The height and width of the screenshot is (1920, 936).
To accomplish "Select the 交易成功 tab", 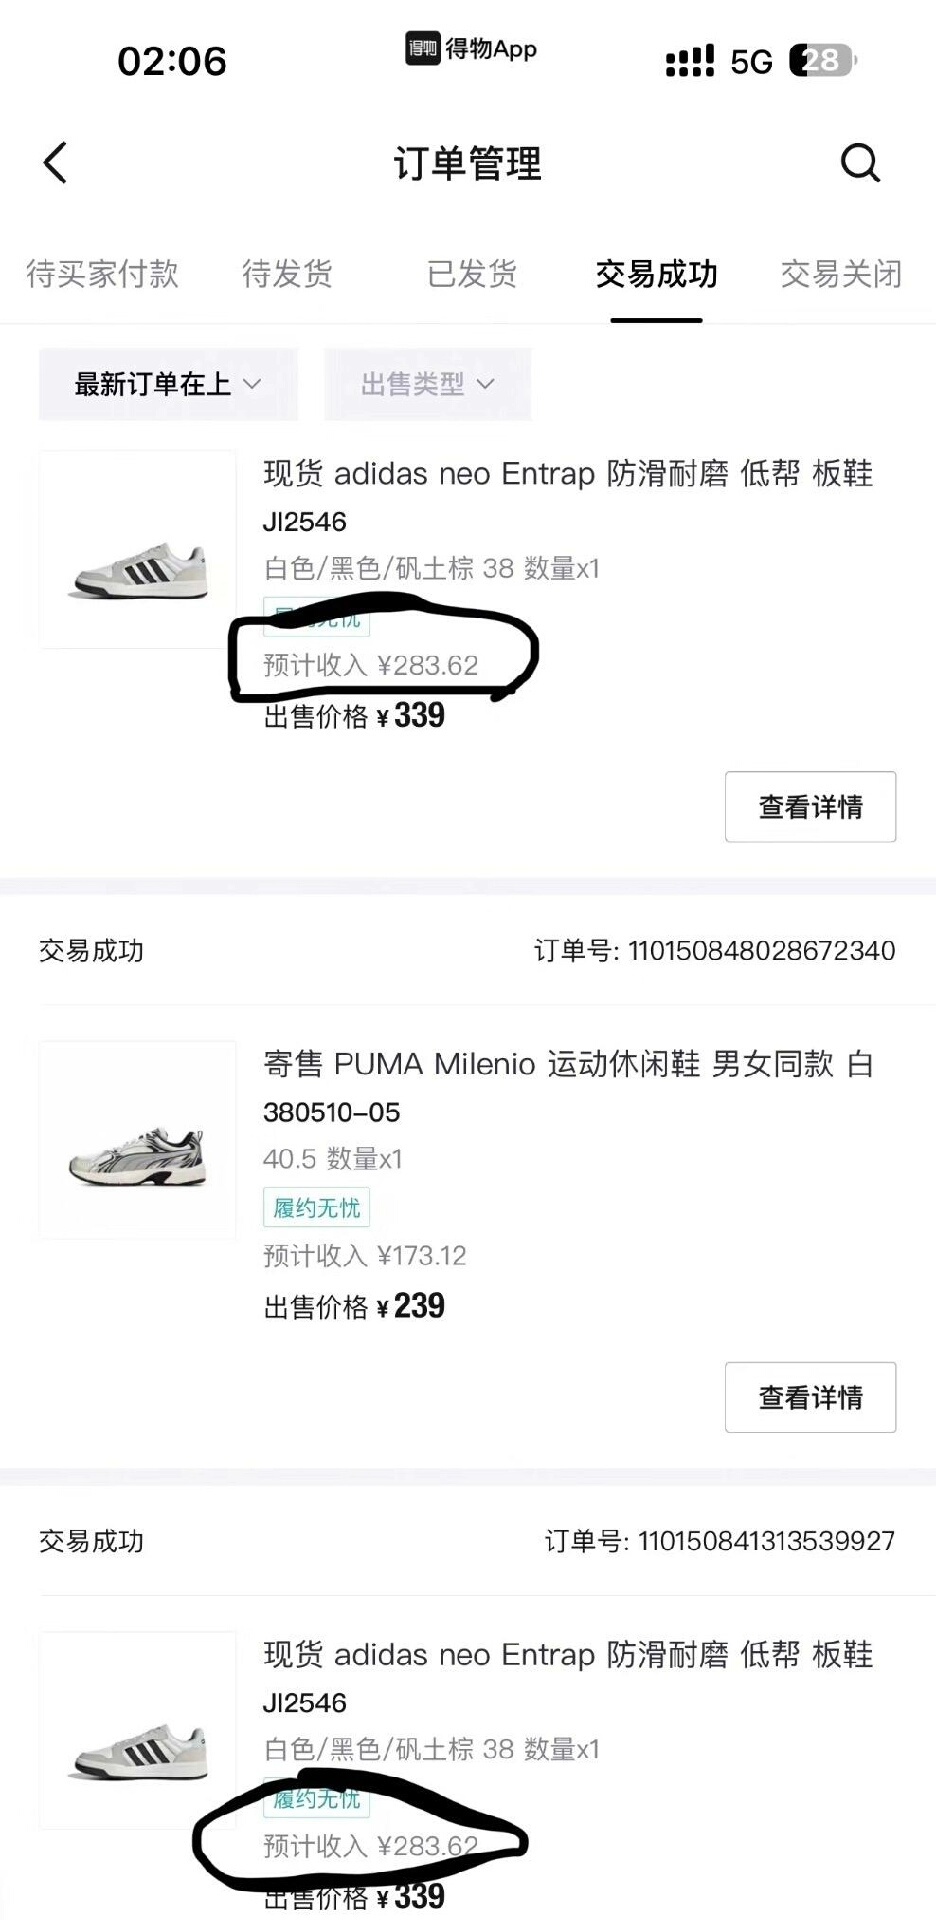I will pos(656,274).
